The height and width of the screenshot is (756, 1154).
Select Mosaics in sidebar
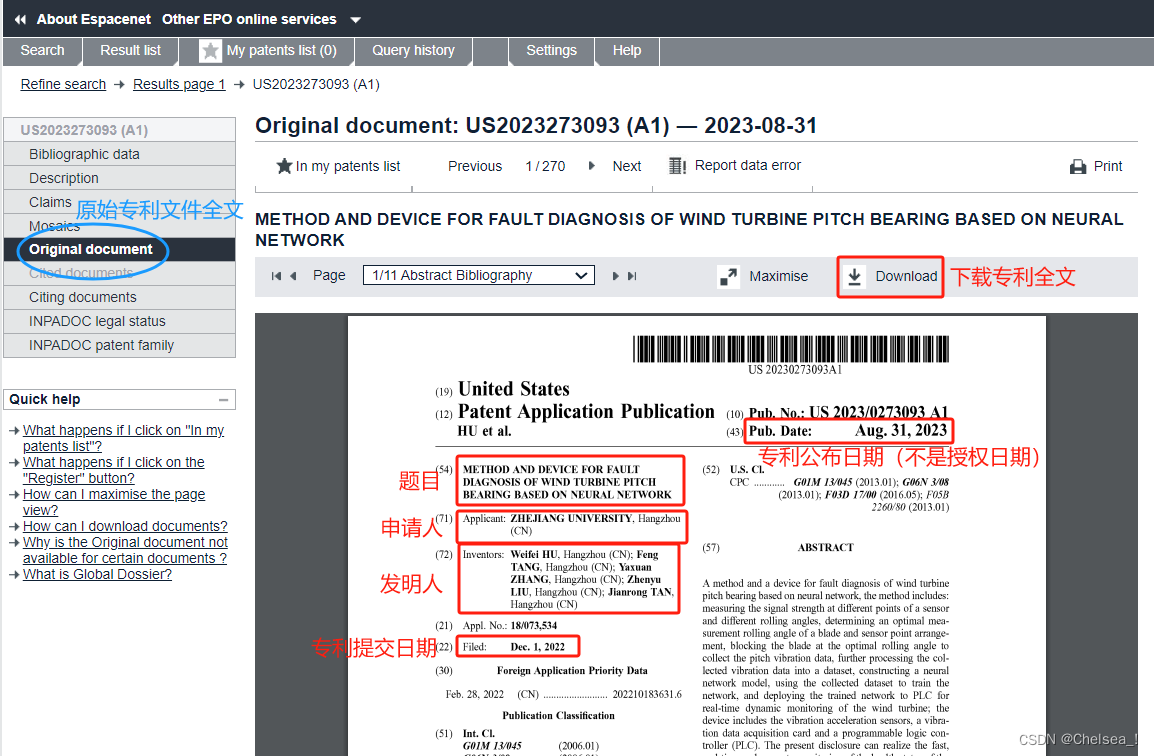pos(120,226)
